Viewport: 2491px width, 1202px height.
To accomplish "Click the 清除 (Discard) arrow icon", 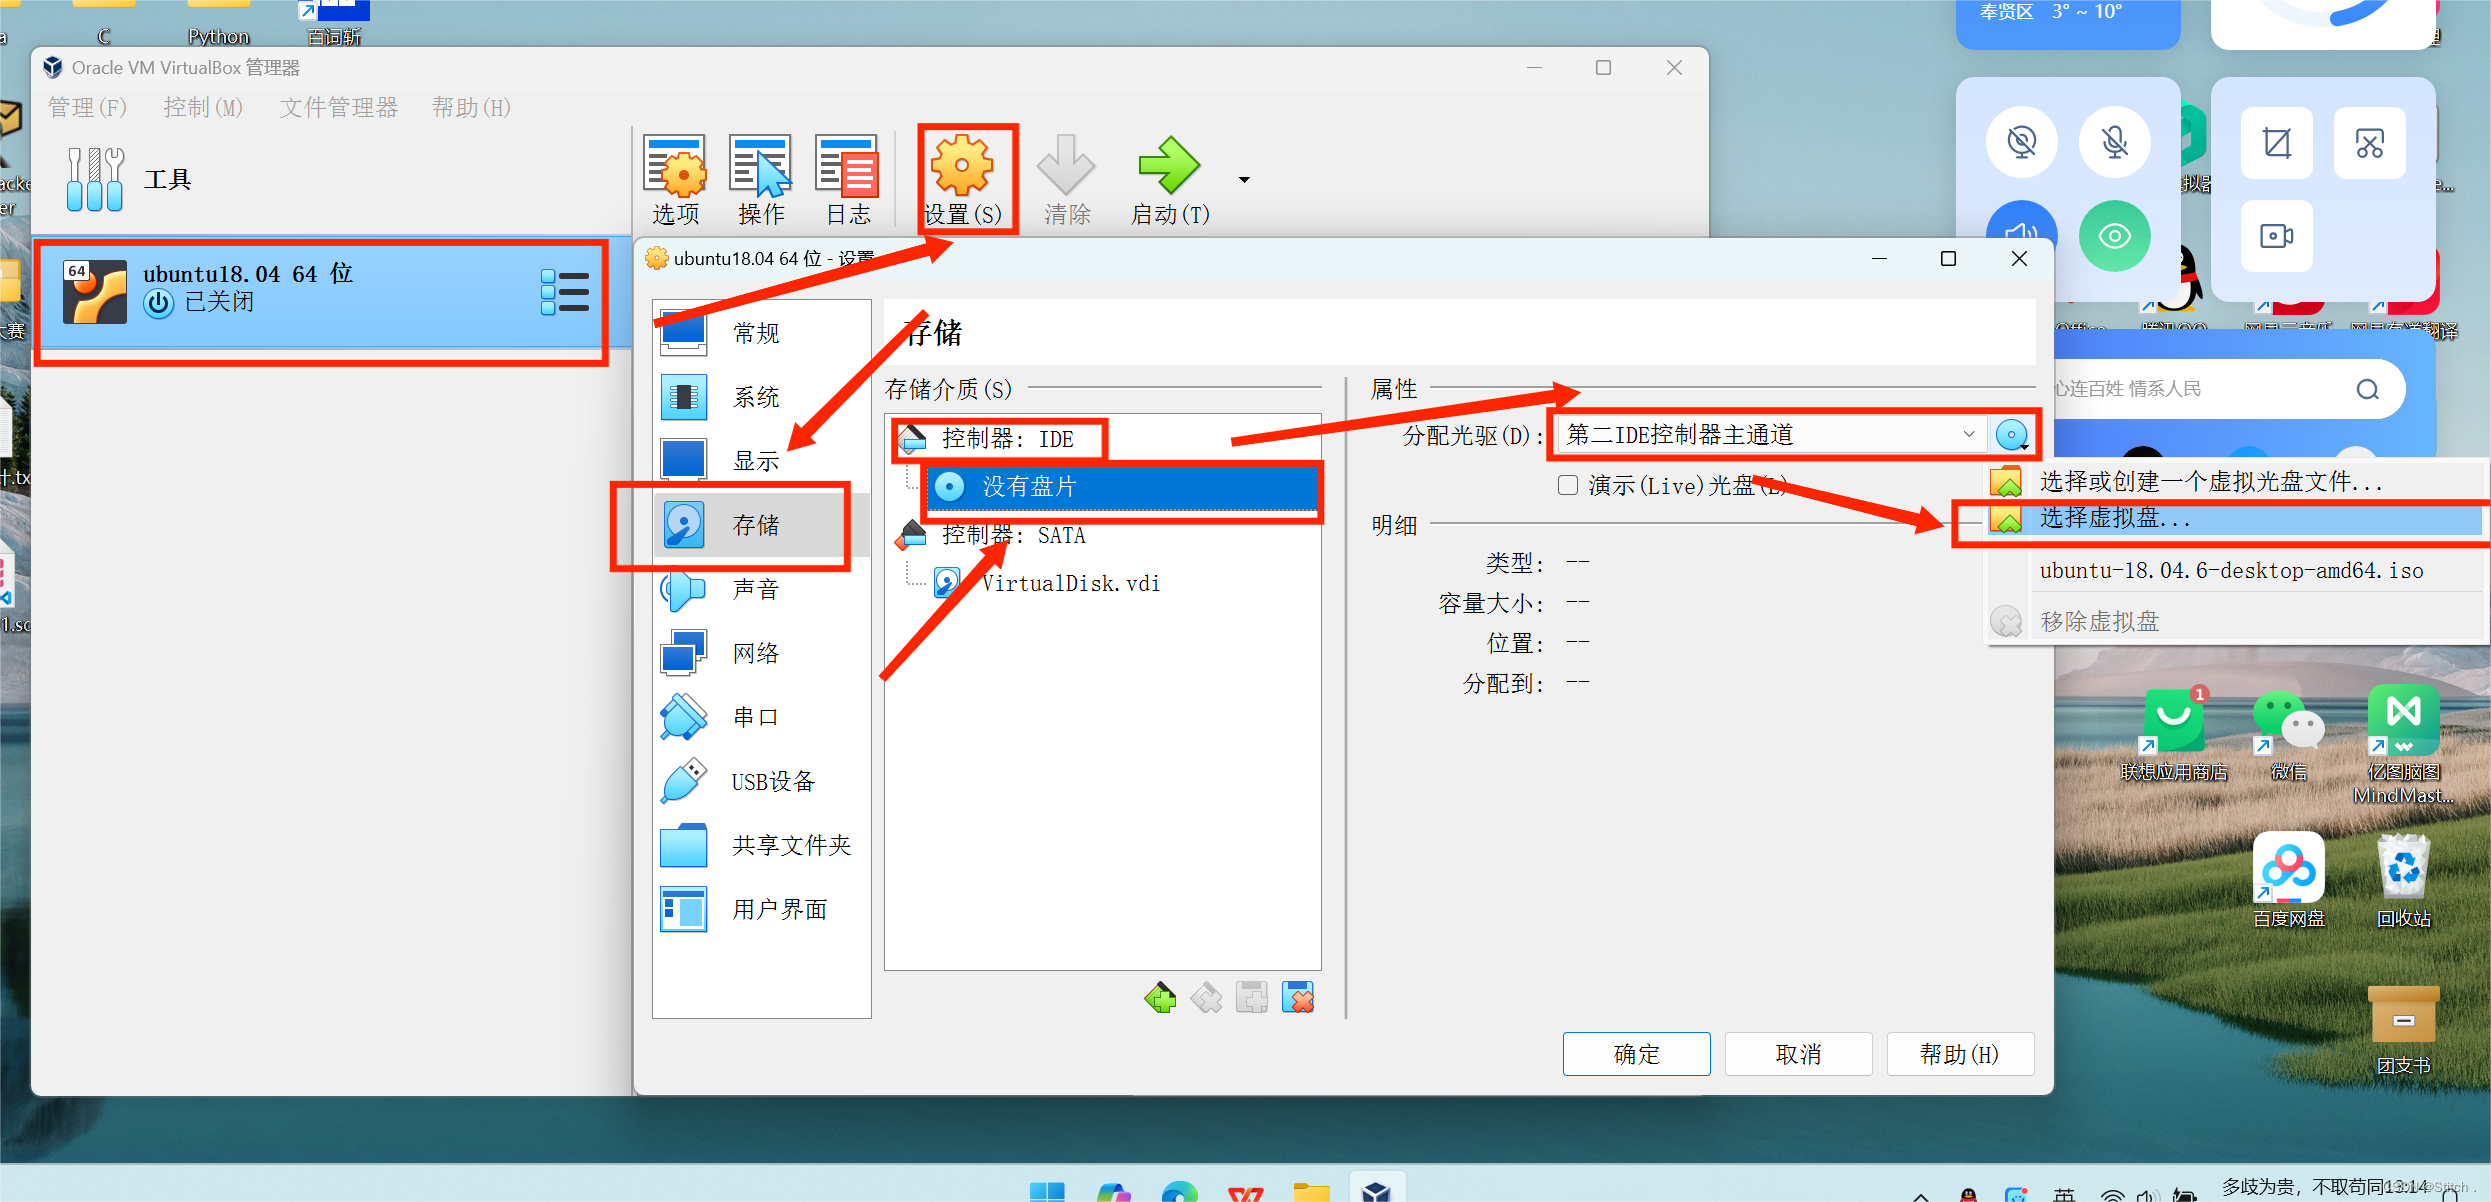I will 1067,180.
